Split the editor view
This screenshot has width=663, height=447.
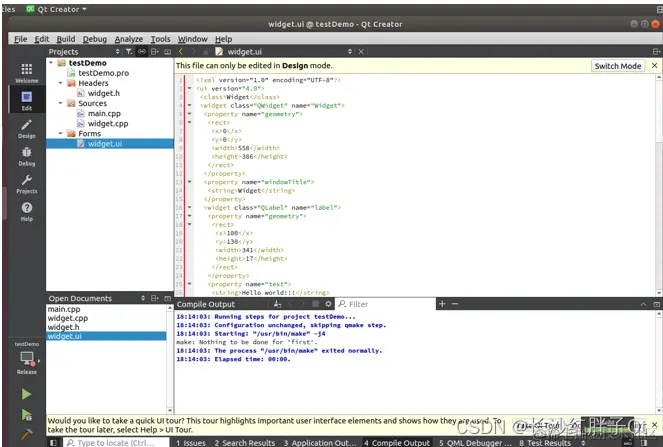click(x=656, y=52)
